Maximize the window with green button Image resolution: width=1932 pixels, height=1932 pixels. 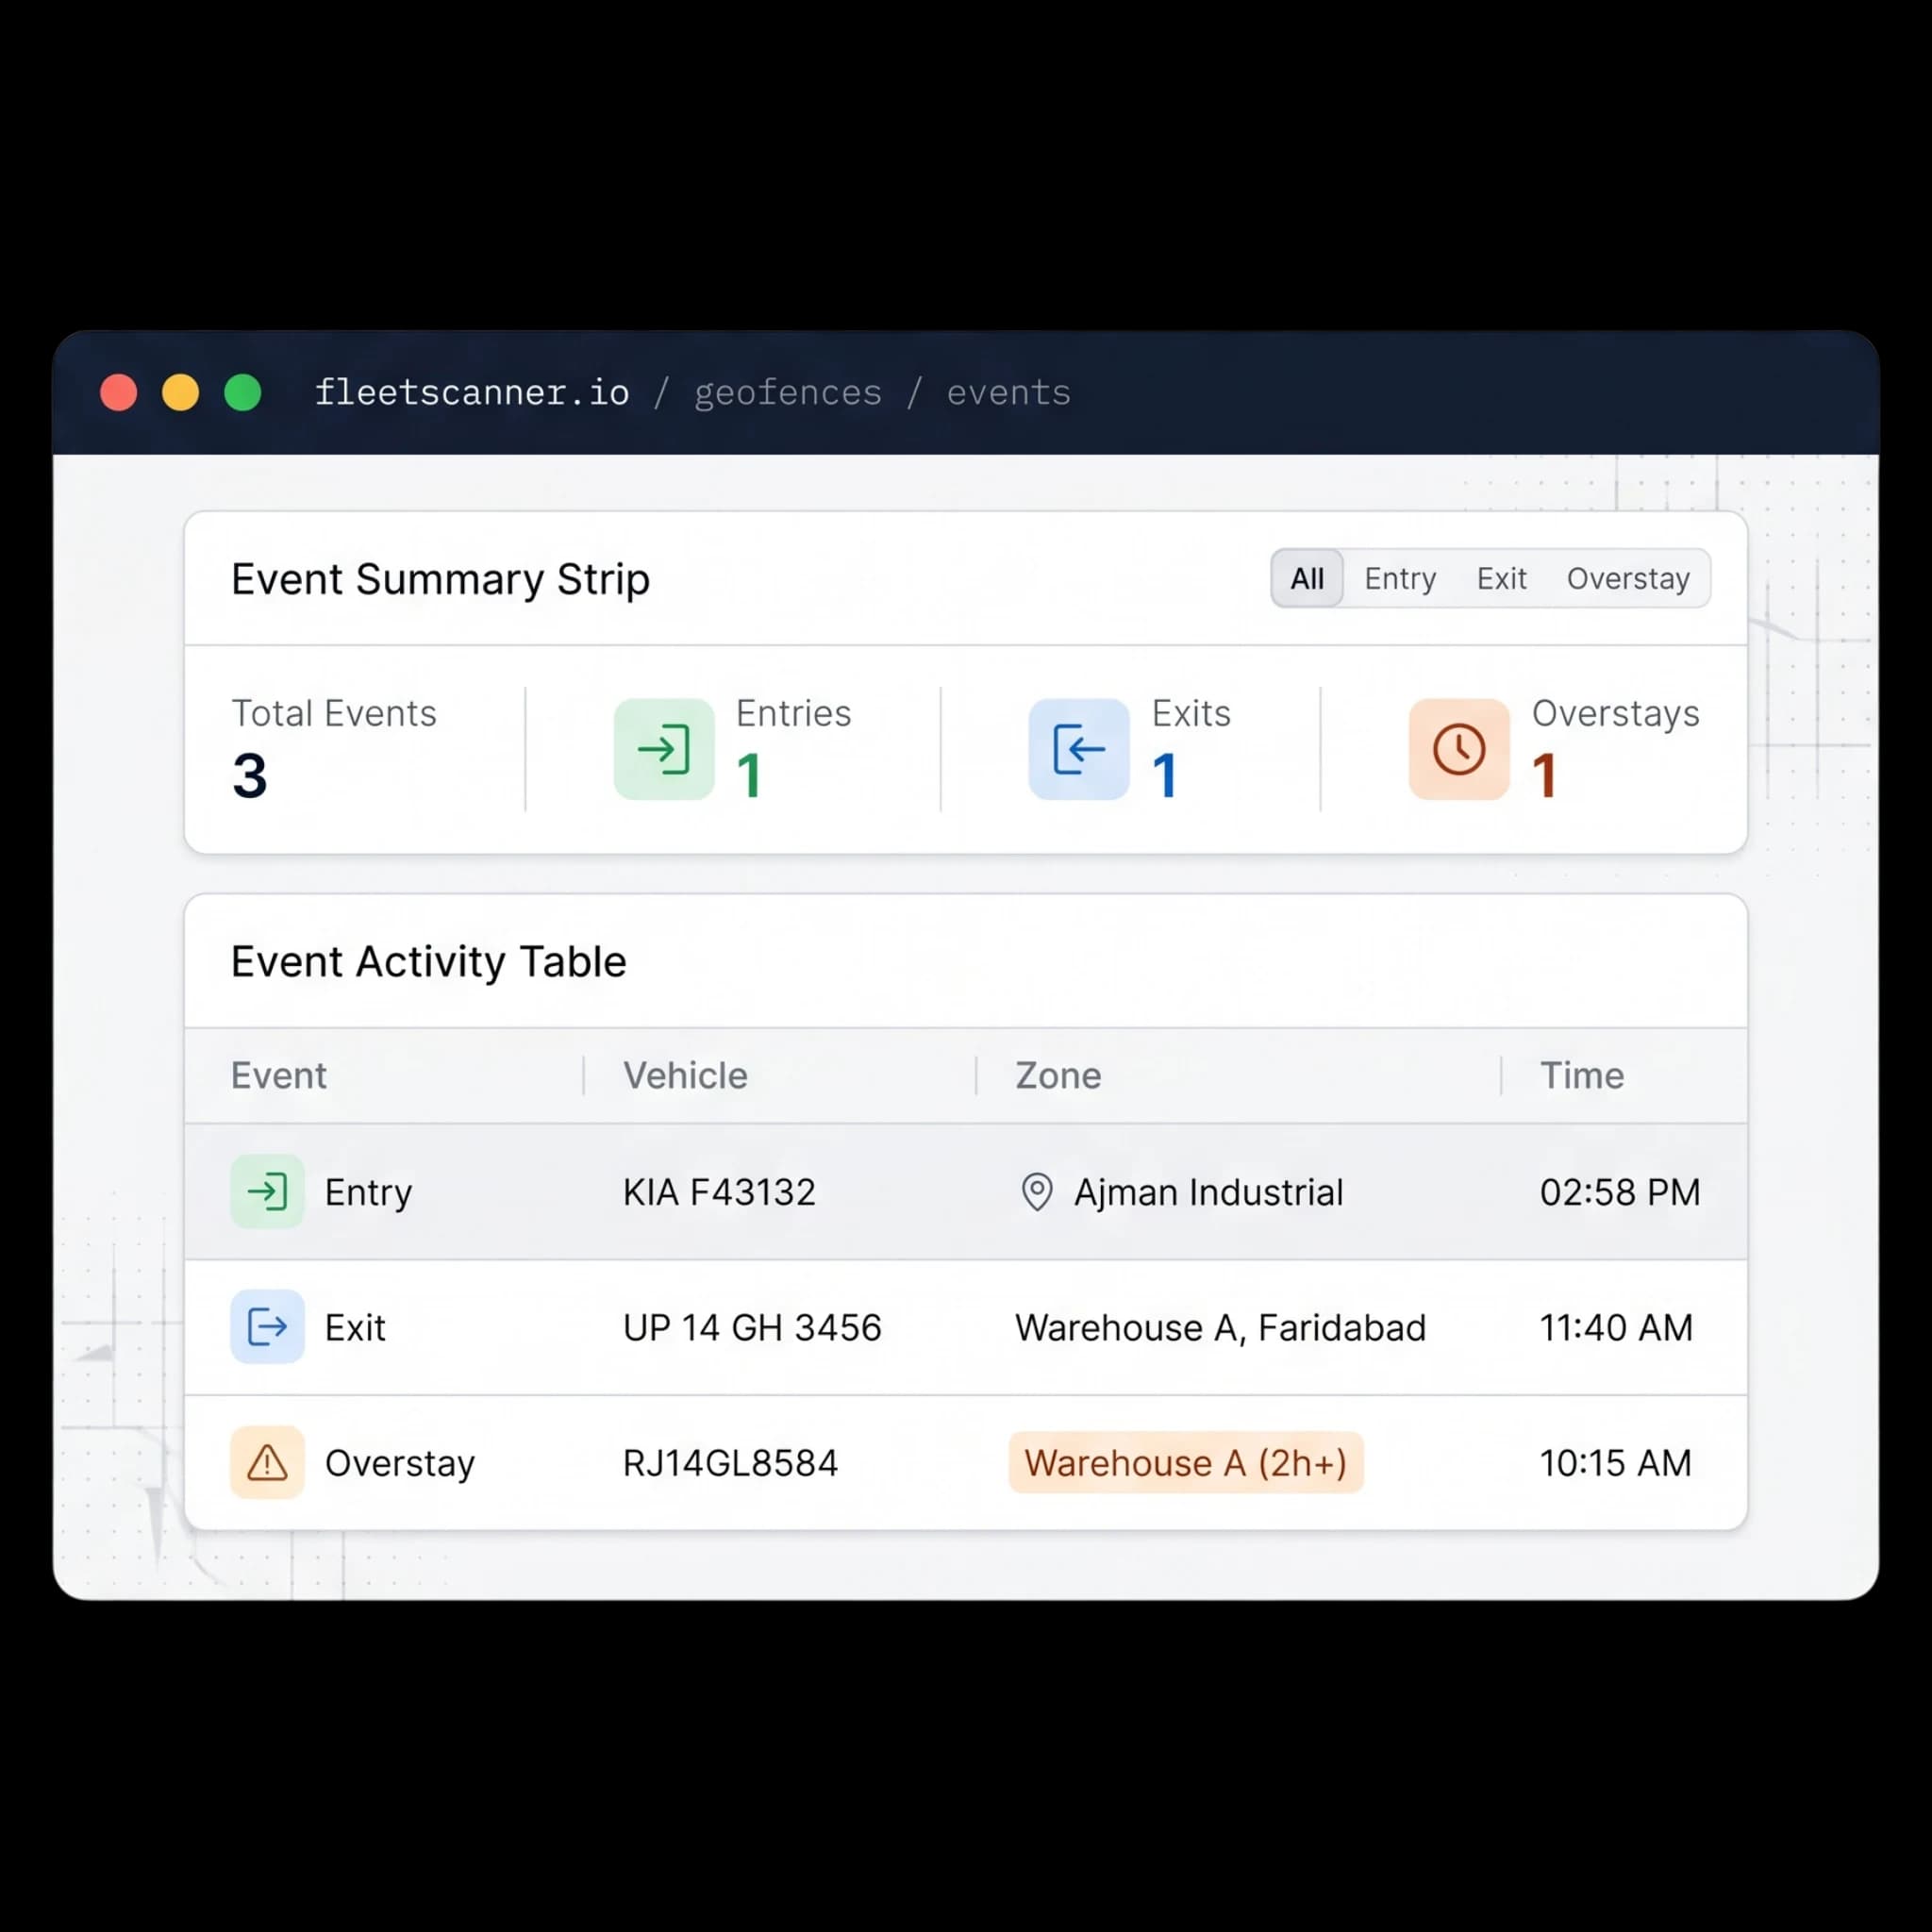[x=243, y=392]
